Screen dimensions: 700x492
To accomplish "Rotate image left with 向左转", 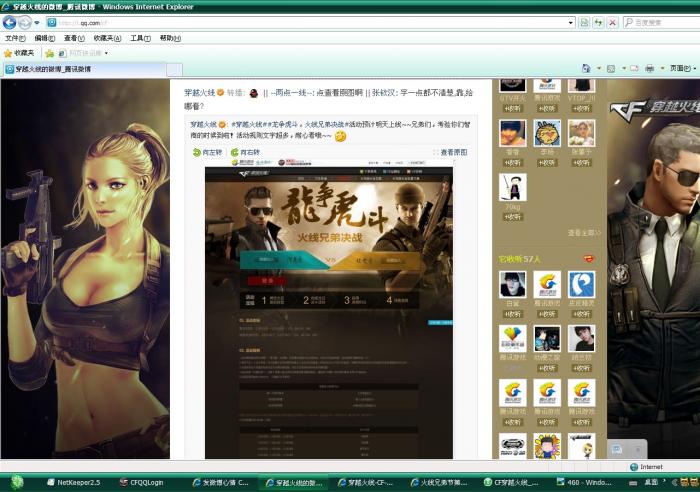I will coord(207,152).
